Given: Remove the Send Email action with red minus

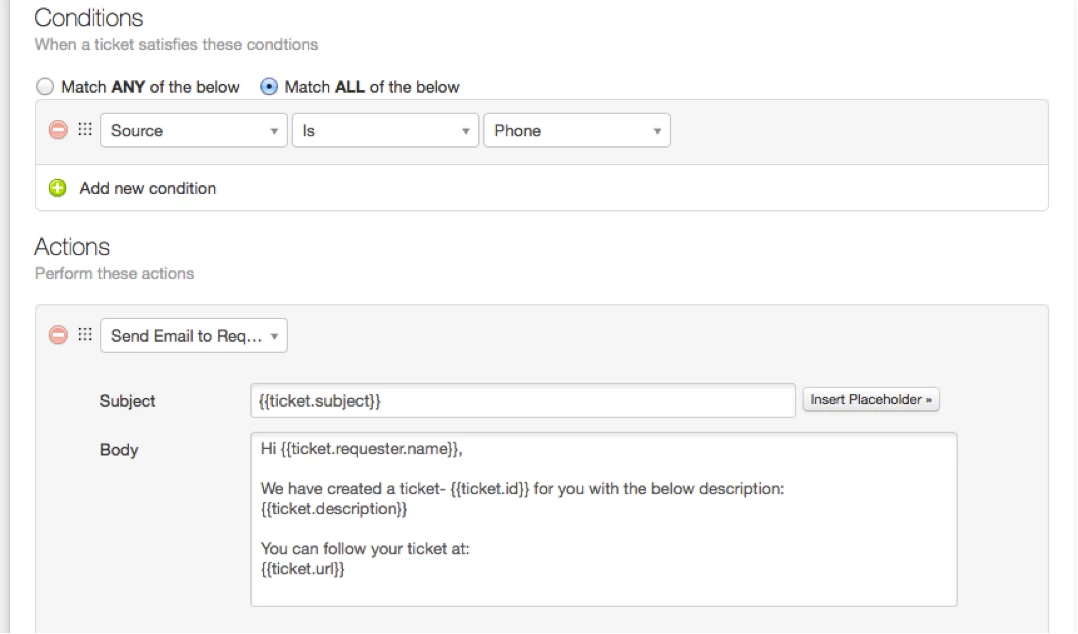Looking at the screenshot, I should click(58, 335).
